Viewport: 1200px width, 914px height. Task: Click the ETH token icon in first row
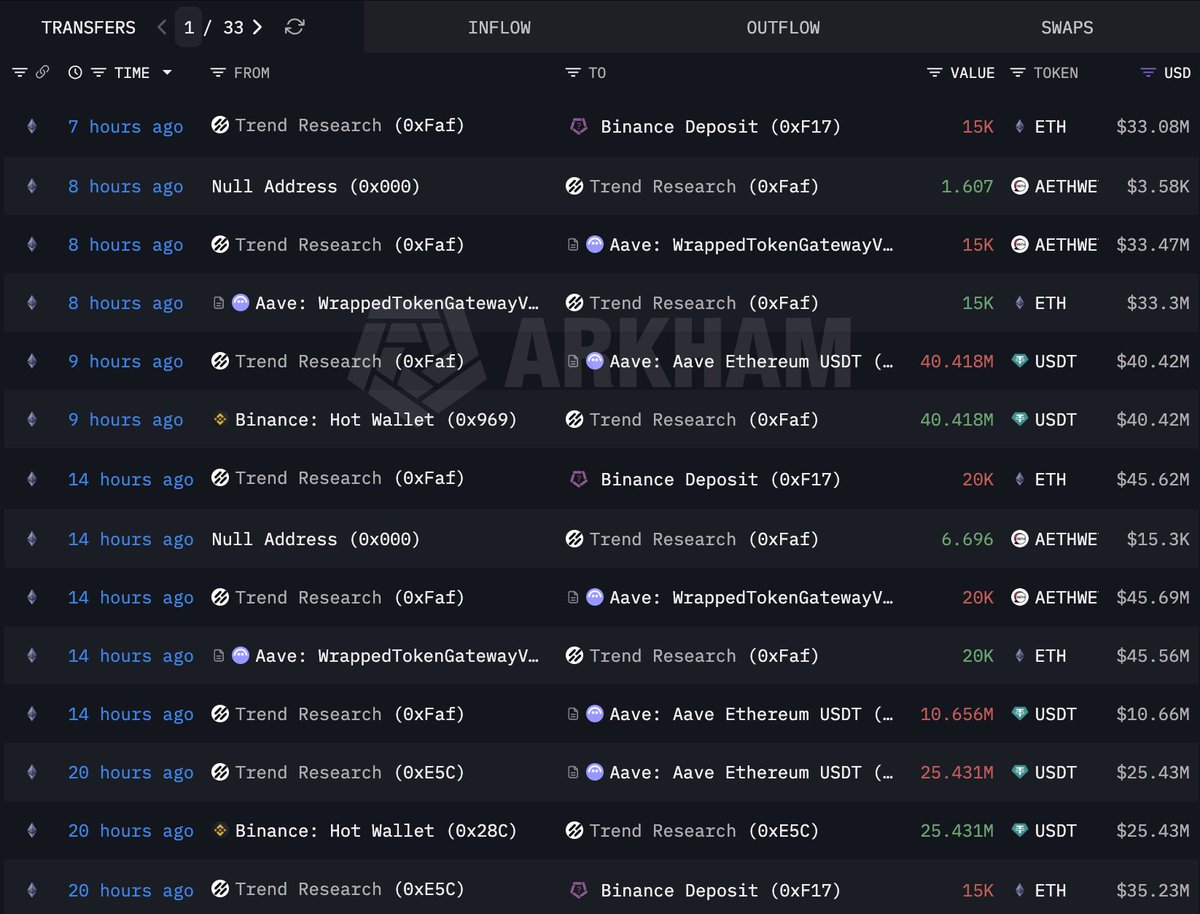coord(1020,126)
